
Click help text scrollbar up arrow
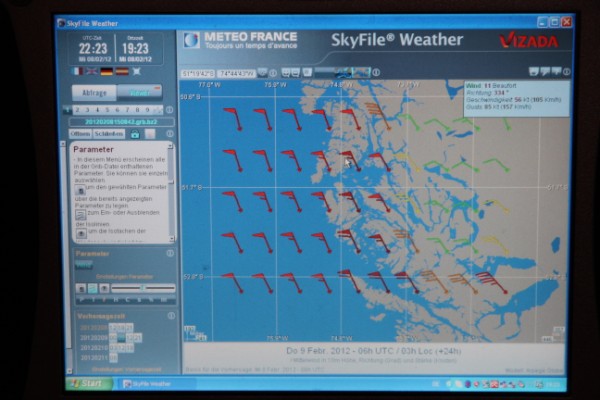tap(171, 147)
